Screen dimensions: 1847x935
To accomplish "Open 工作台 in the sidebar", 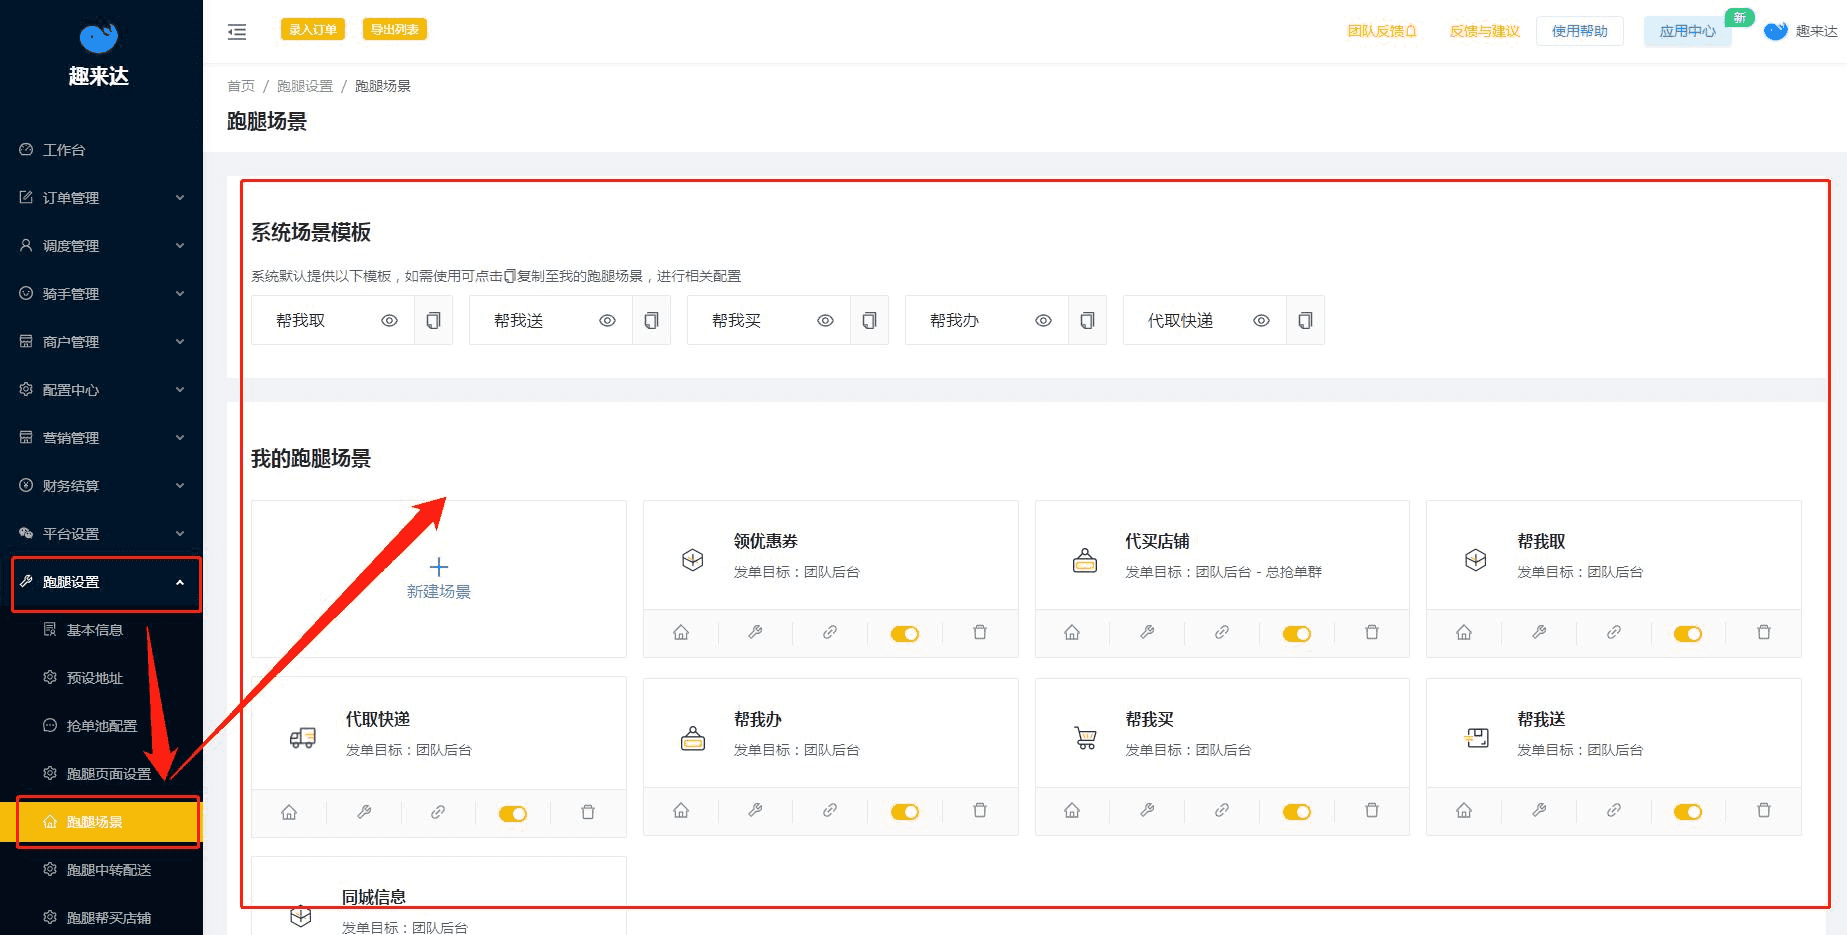I will (101, 150).
